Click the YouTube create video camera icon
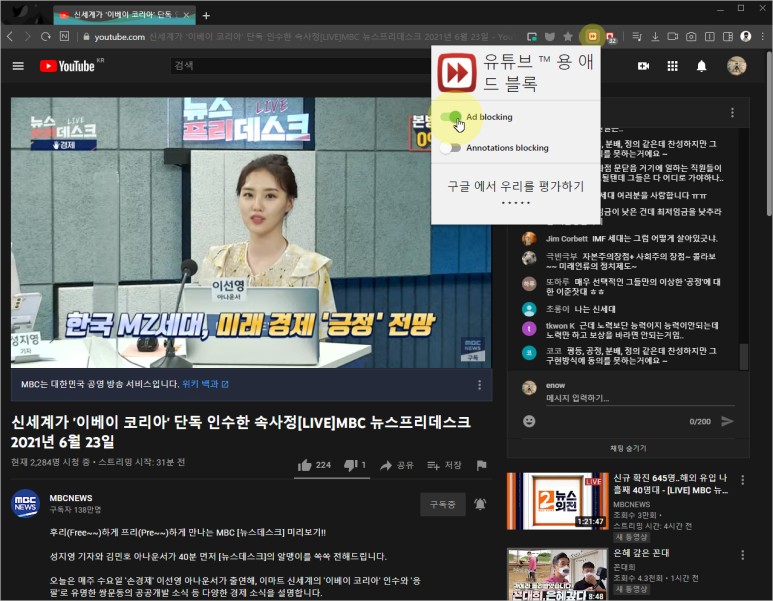773x601 pixels. click(x=643, y=66)
